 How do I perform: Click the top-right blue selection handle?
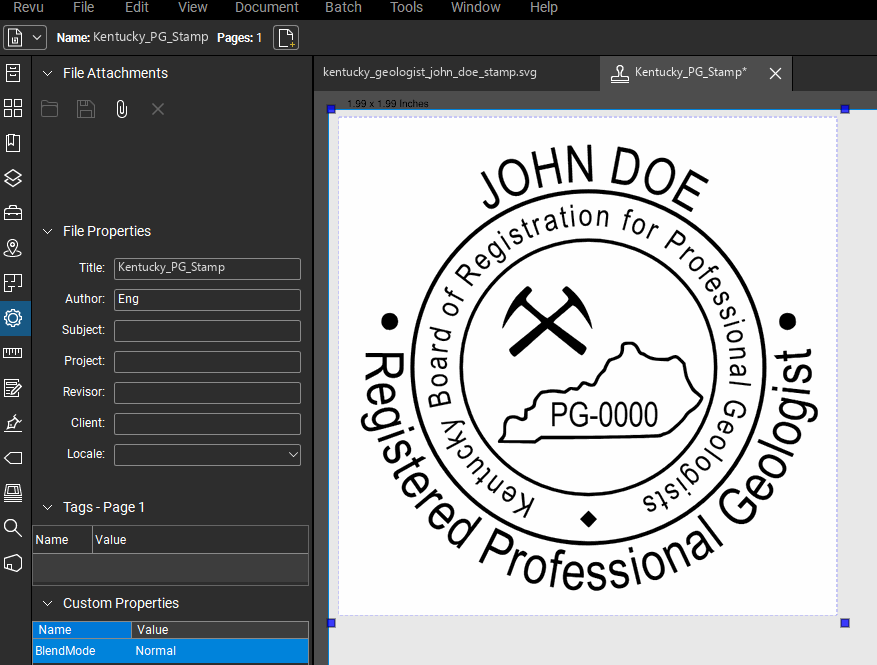(845, 109)
